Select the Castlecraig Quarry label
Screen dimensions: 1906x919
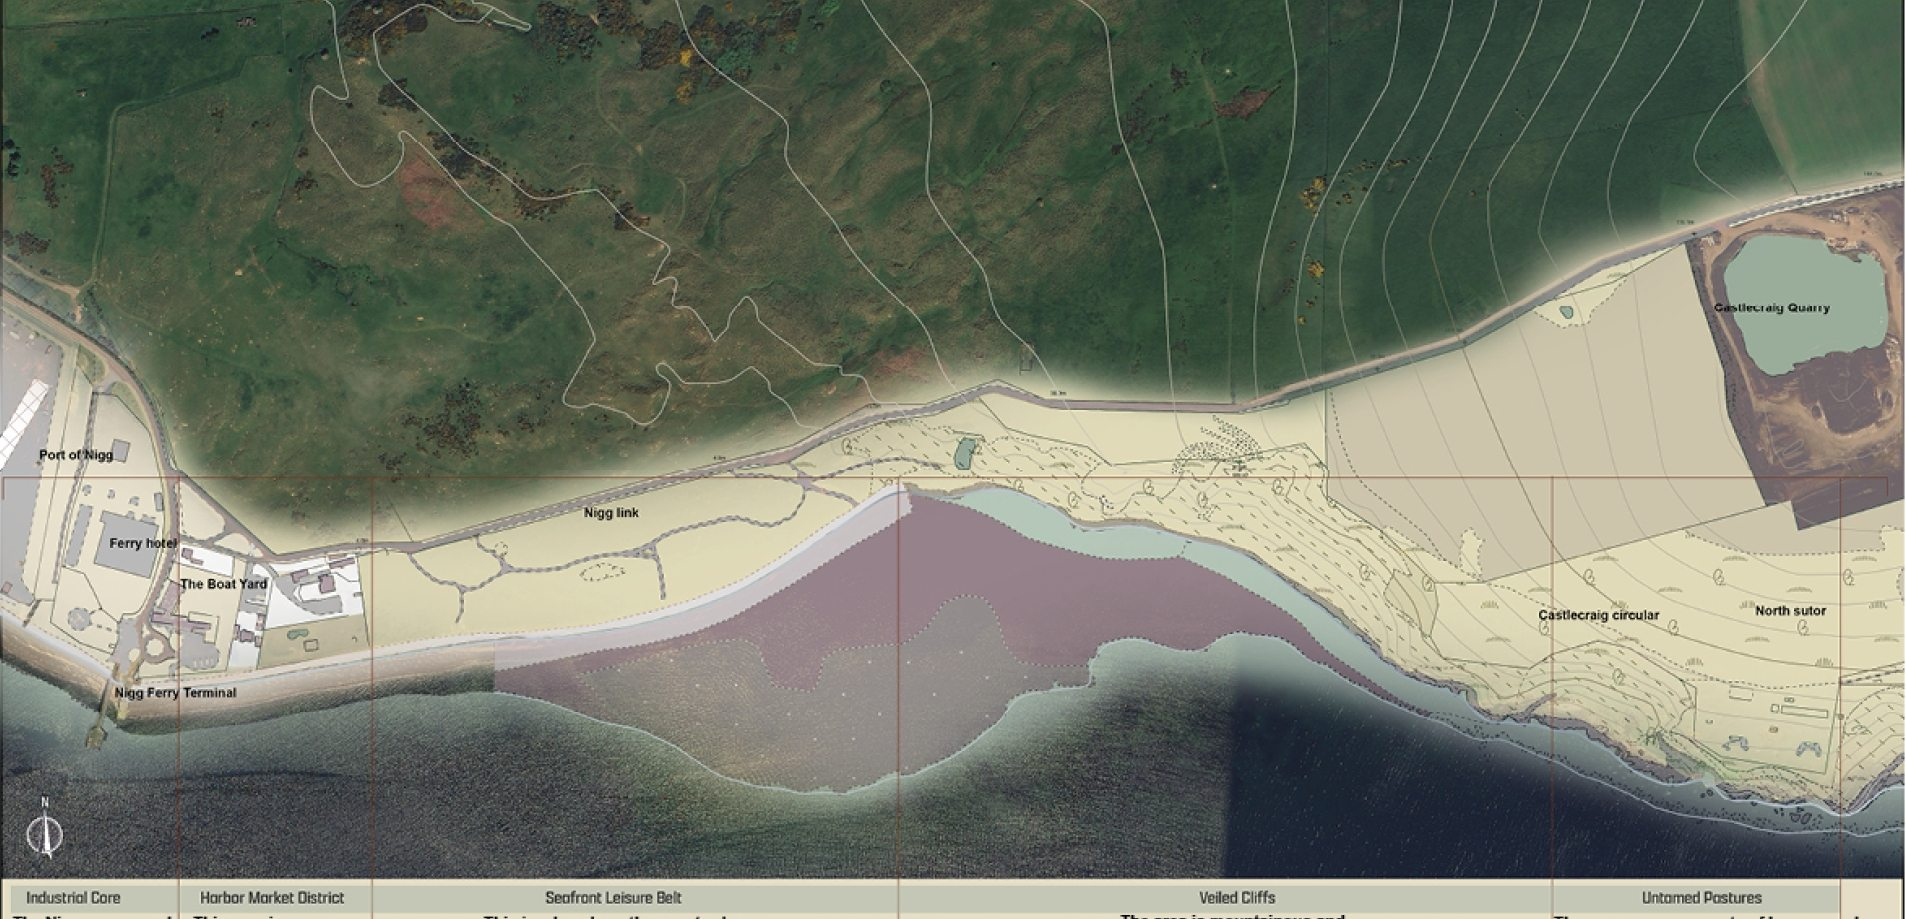[x=1771, y=308]
